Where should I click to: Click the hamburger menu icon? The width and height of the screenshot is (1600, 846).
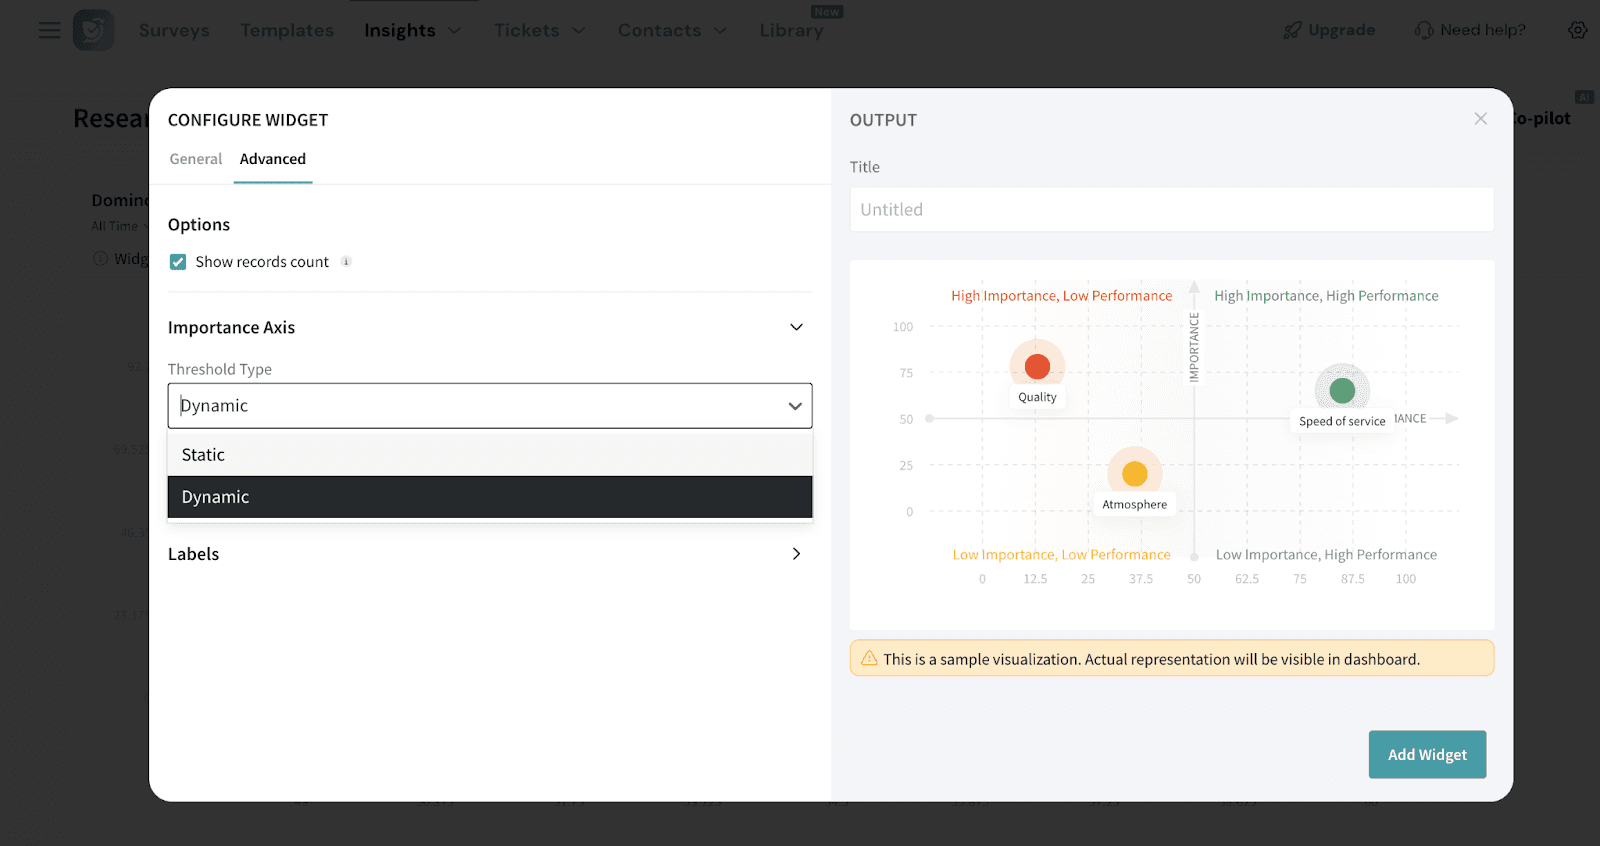(49, 30)
